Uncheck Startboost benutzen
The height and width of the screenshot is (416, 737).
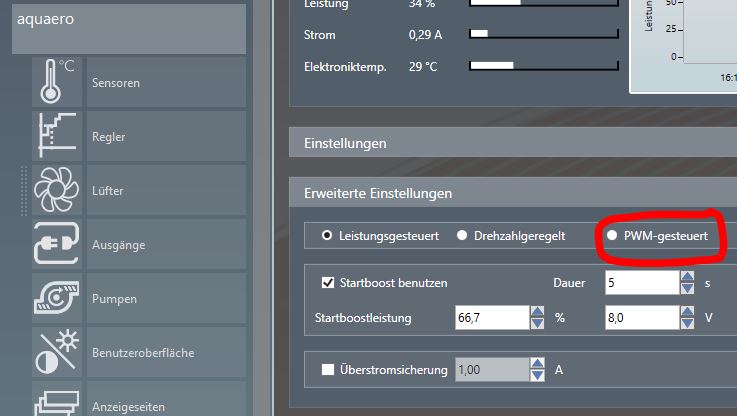328,283
